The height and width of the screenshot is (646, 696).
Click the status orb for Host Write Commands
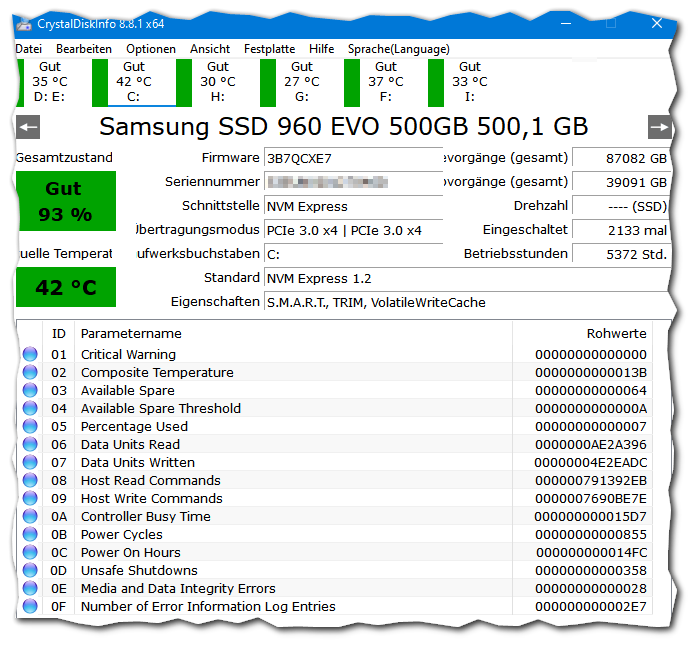[x=30, y=498]
